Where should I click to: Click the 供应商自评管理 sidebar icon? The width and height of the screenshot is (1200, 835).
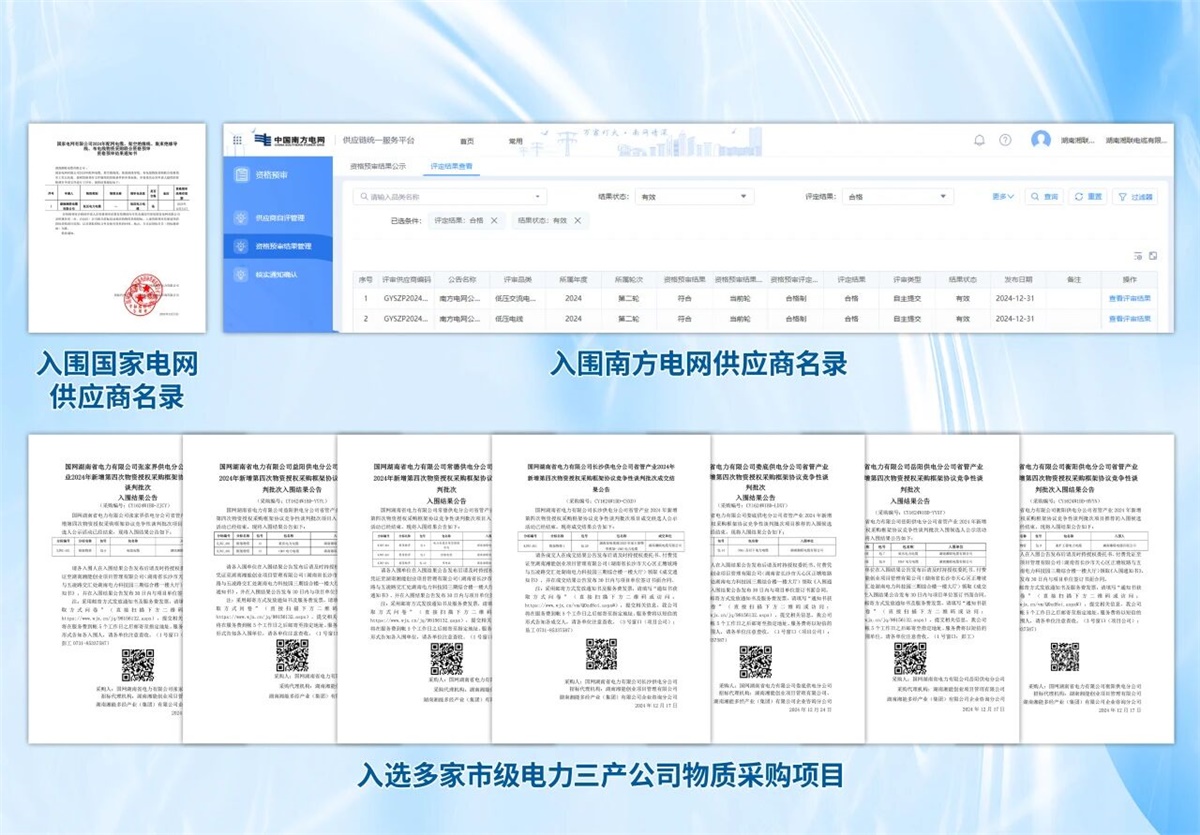(x=241, y=217)
